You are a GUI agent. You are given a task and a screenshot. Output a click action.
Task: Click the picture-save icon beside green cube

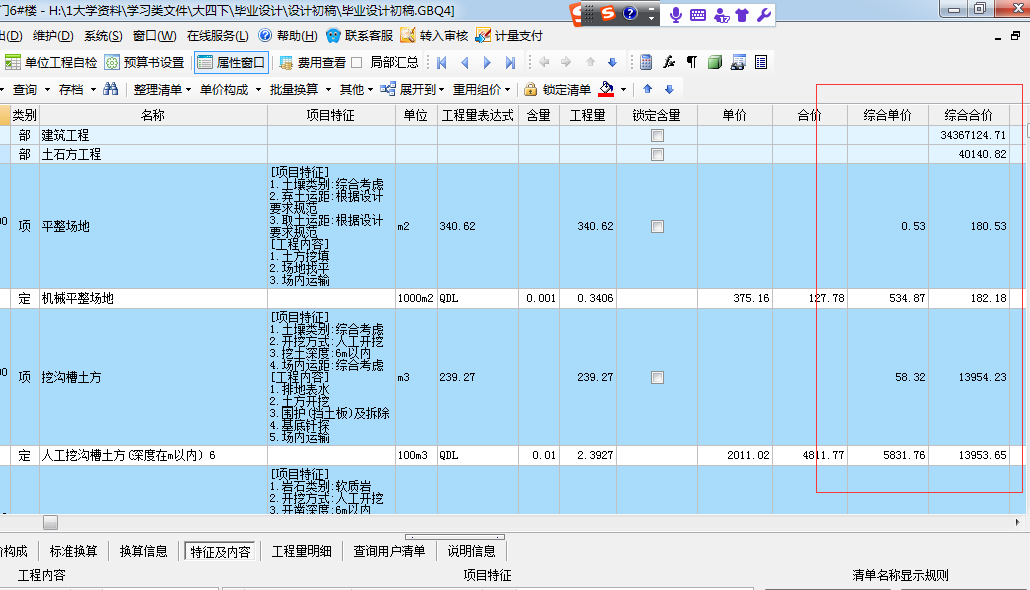pyautogui.click(x=738, y=62)
